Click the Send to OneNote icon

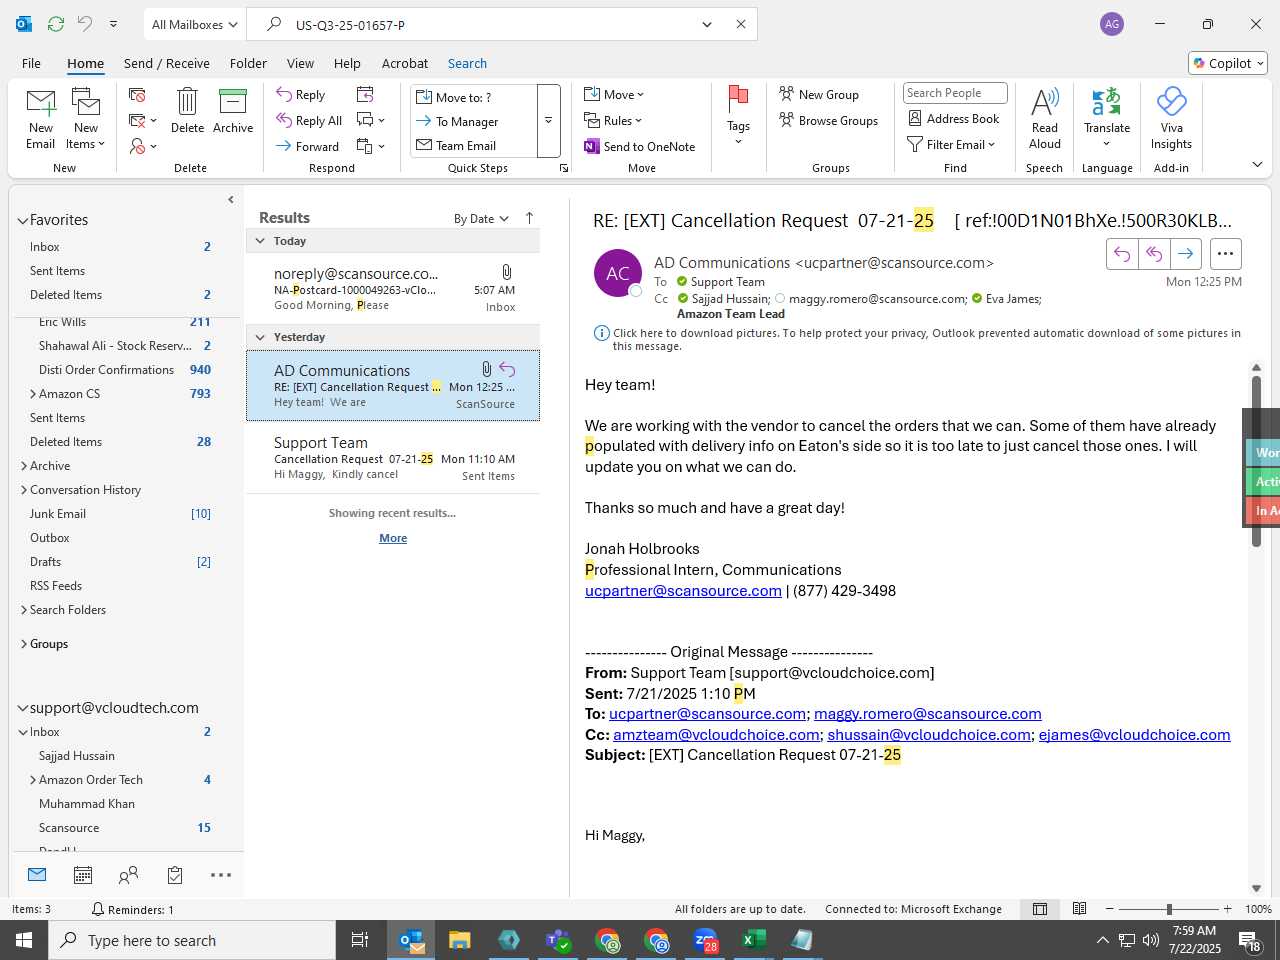[592, 147]
